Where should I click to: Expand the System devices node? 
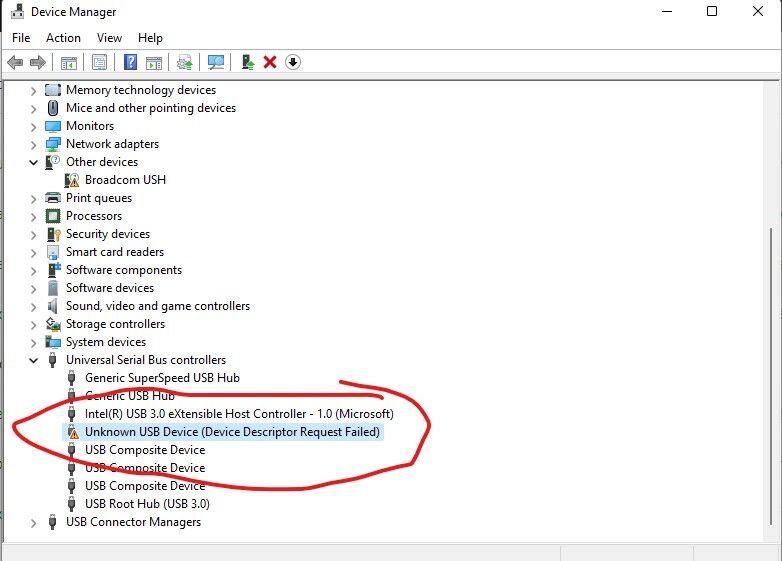pos(33,343)
